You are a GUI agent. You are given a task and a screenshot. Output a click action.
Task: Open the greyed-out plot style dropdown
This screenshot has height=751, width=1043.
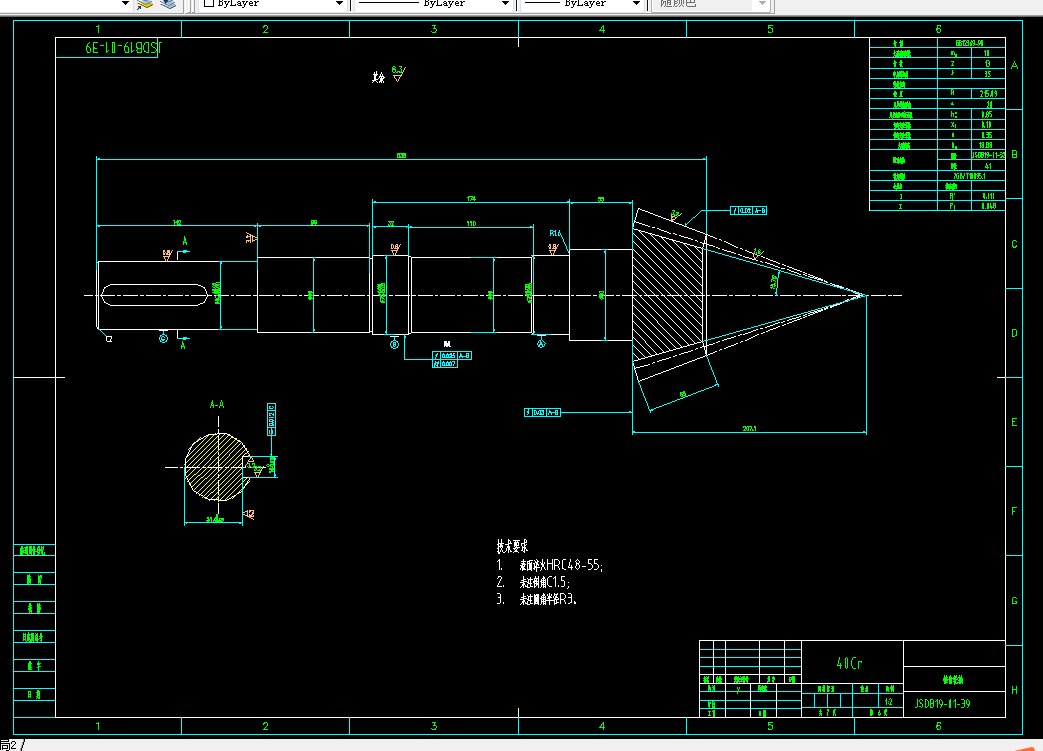(762, 3)
